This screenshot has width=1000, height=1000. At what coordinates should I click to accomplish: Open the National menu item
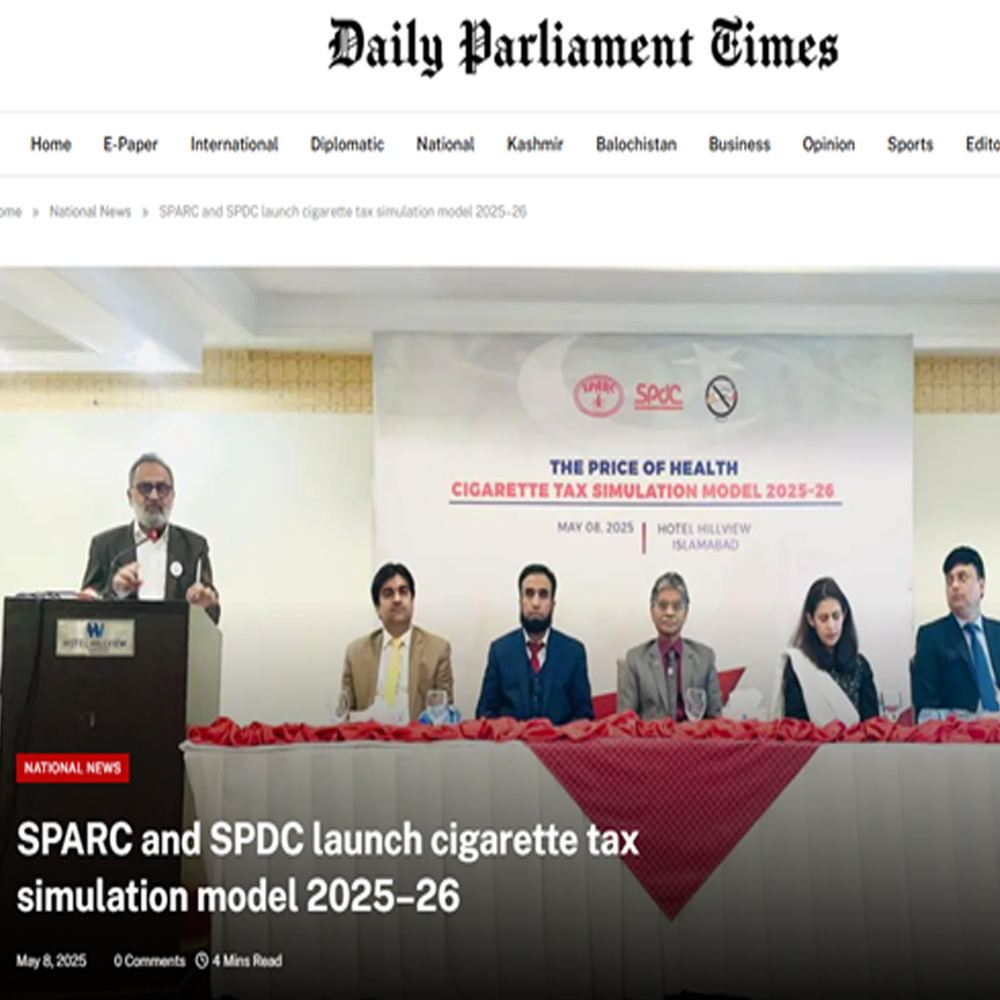pyautogui.click(x=445, y=145)
